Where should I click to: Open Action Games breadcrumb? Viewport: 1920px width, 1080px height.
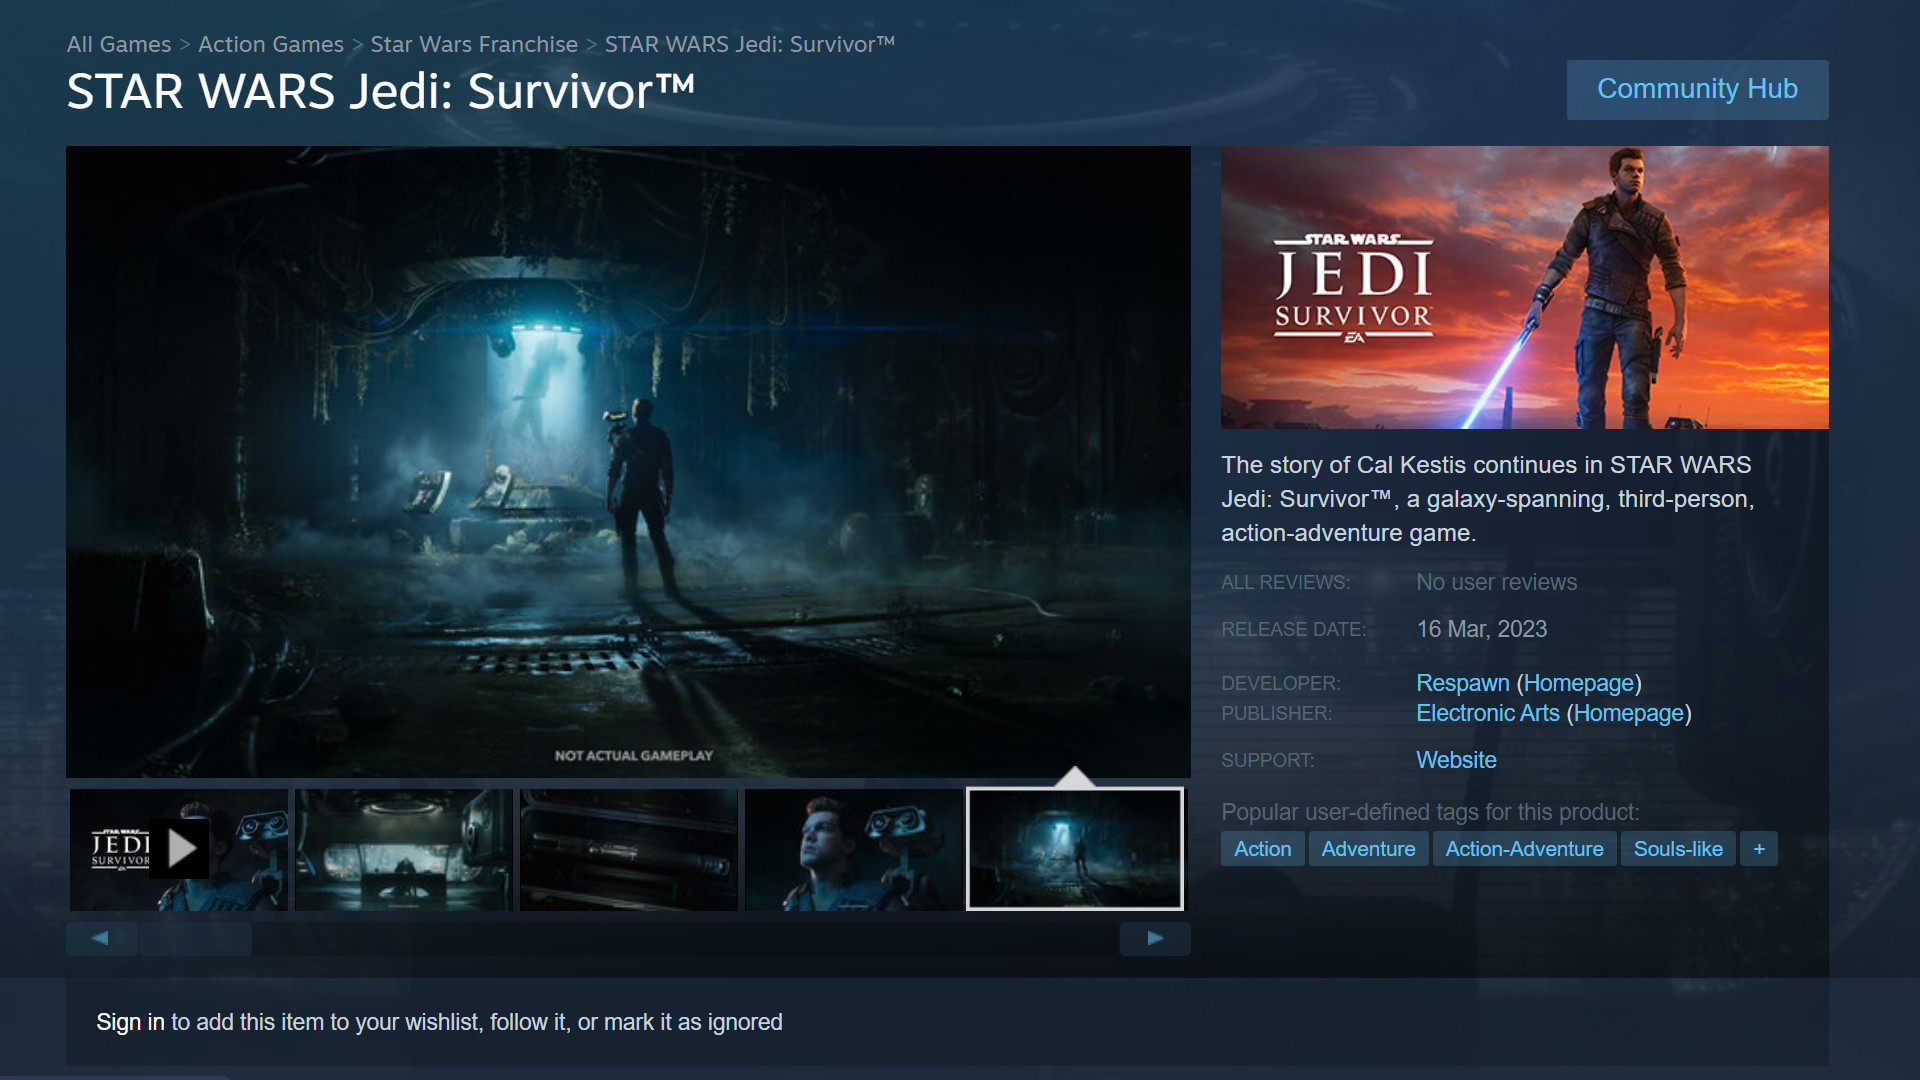(x=271, y=44)
